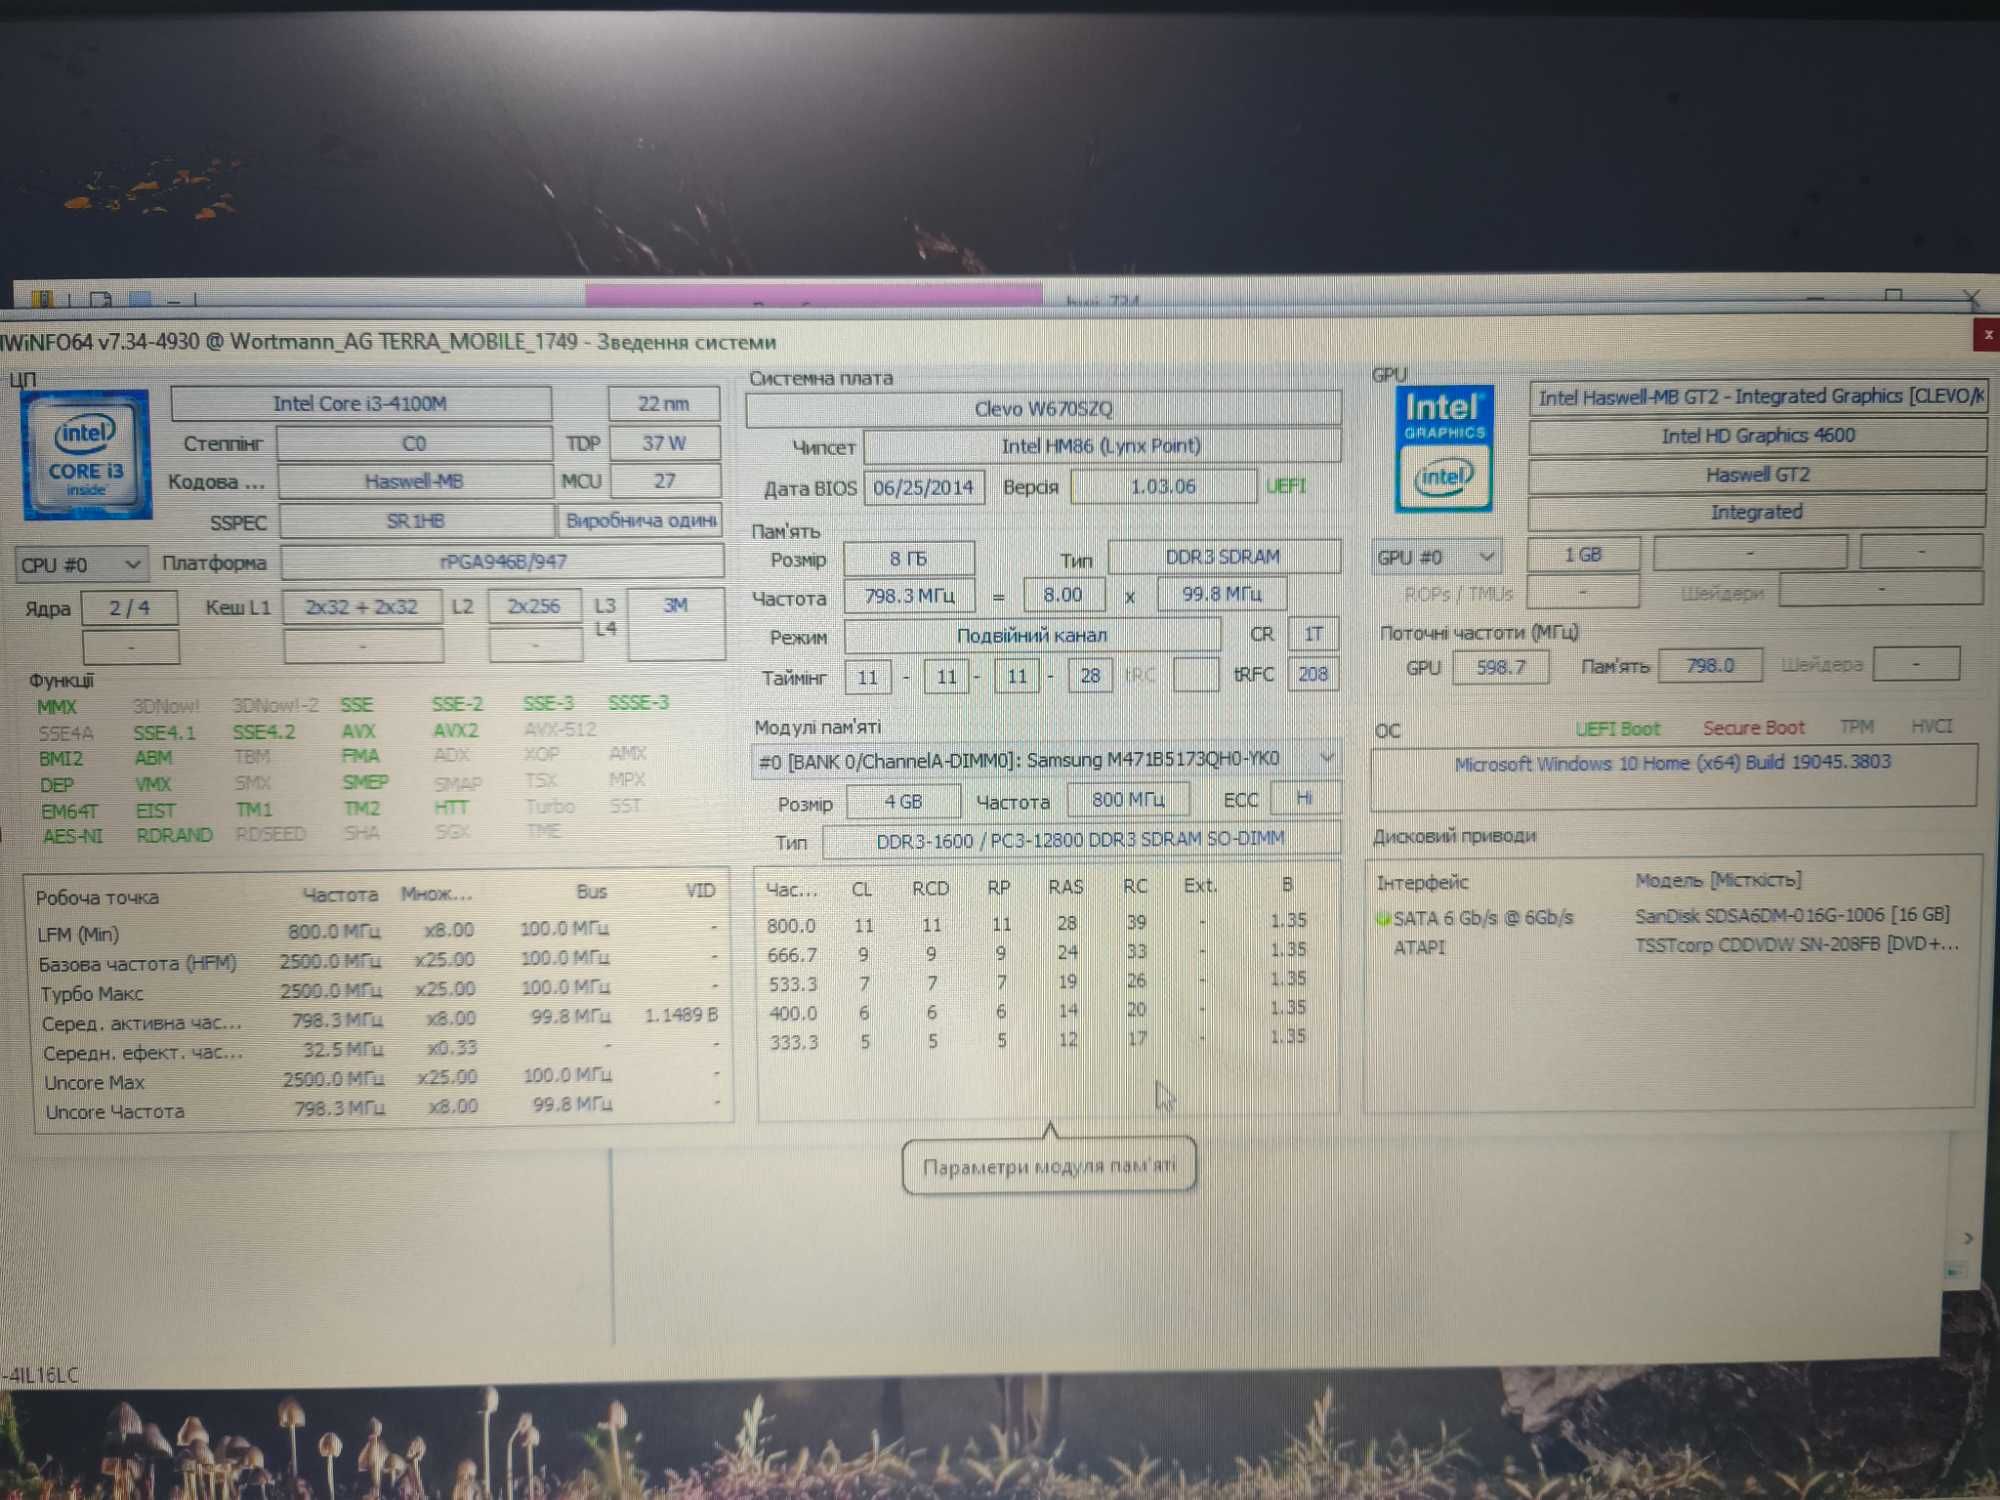Click the green UEFI label beside BIOS version
Screen dimensions: 2000x1500
point(1285,486)
